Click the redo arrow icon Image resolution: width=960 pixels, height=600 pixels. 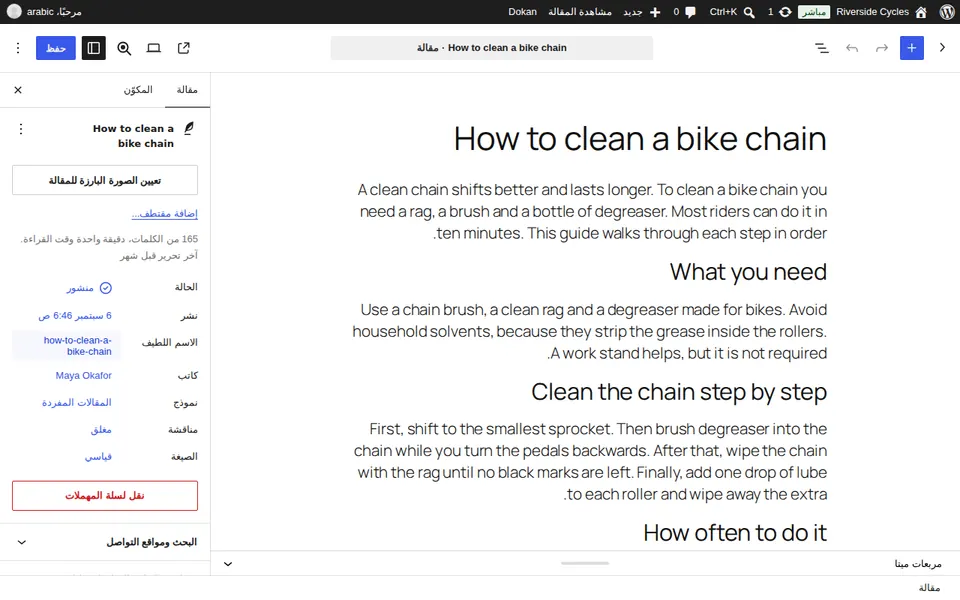pos(882,48)
